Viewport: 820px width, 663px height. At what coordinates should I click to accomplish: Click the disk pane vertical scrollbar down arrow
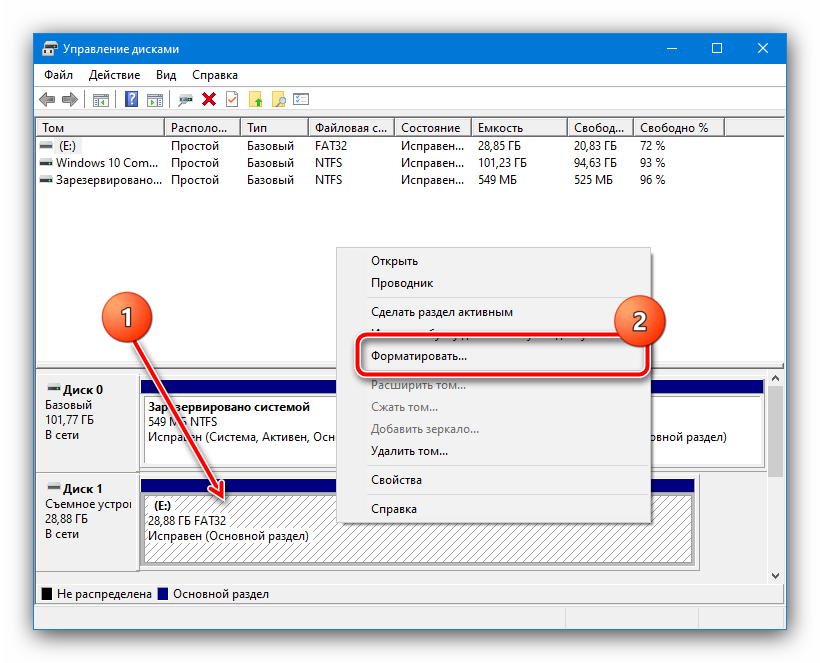776,575
